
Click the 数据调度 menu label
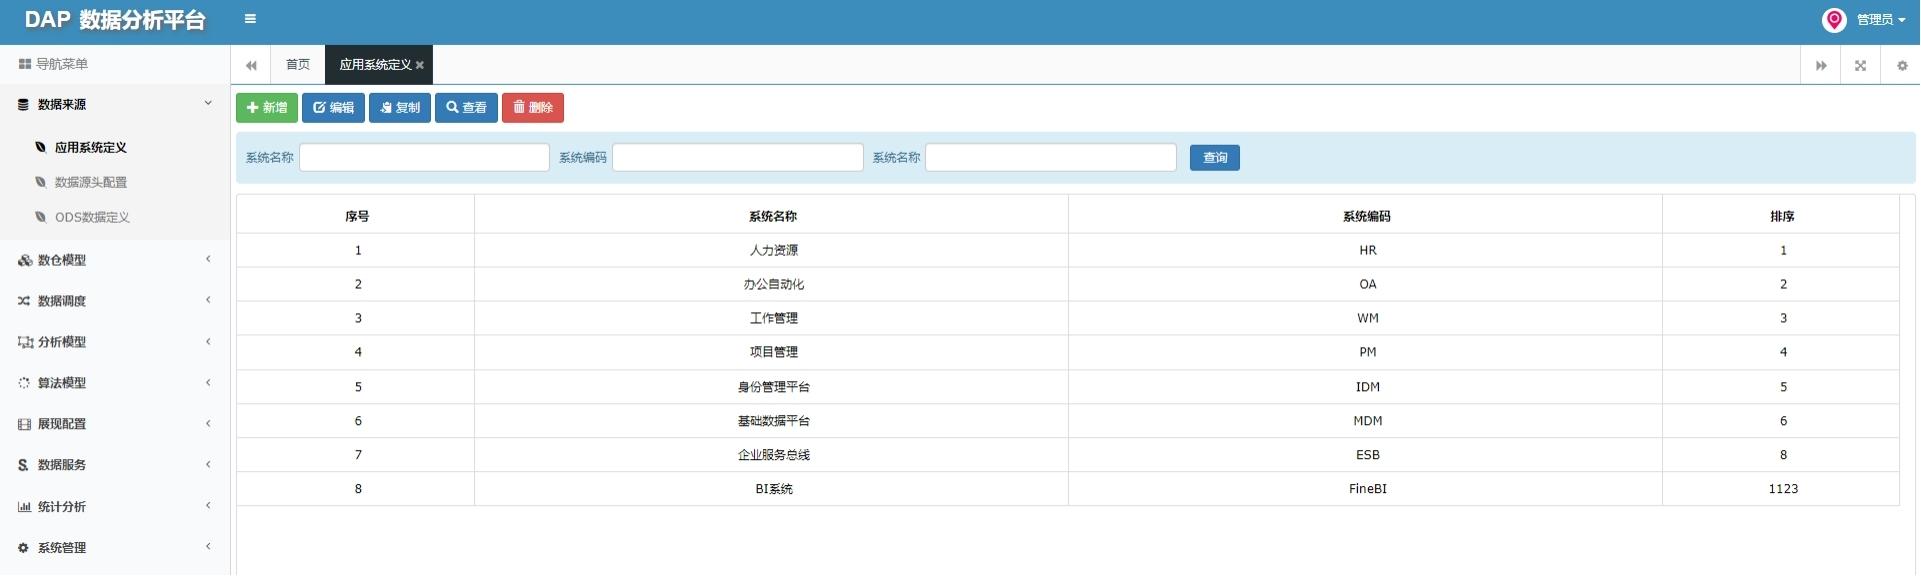[62, 302]
